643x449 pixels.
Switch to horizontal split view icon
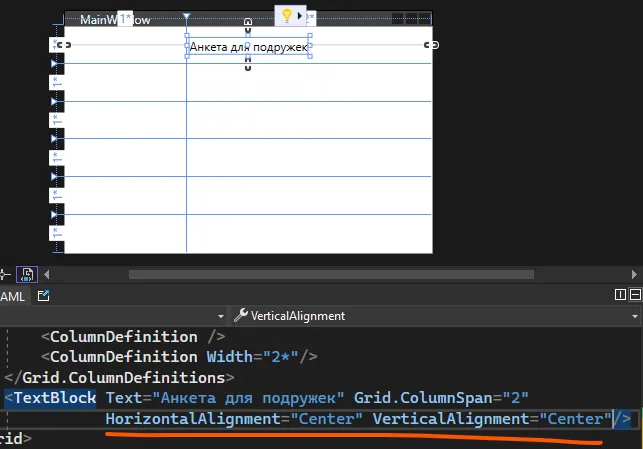pos(635,294)
